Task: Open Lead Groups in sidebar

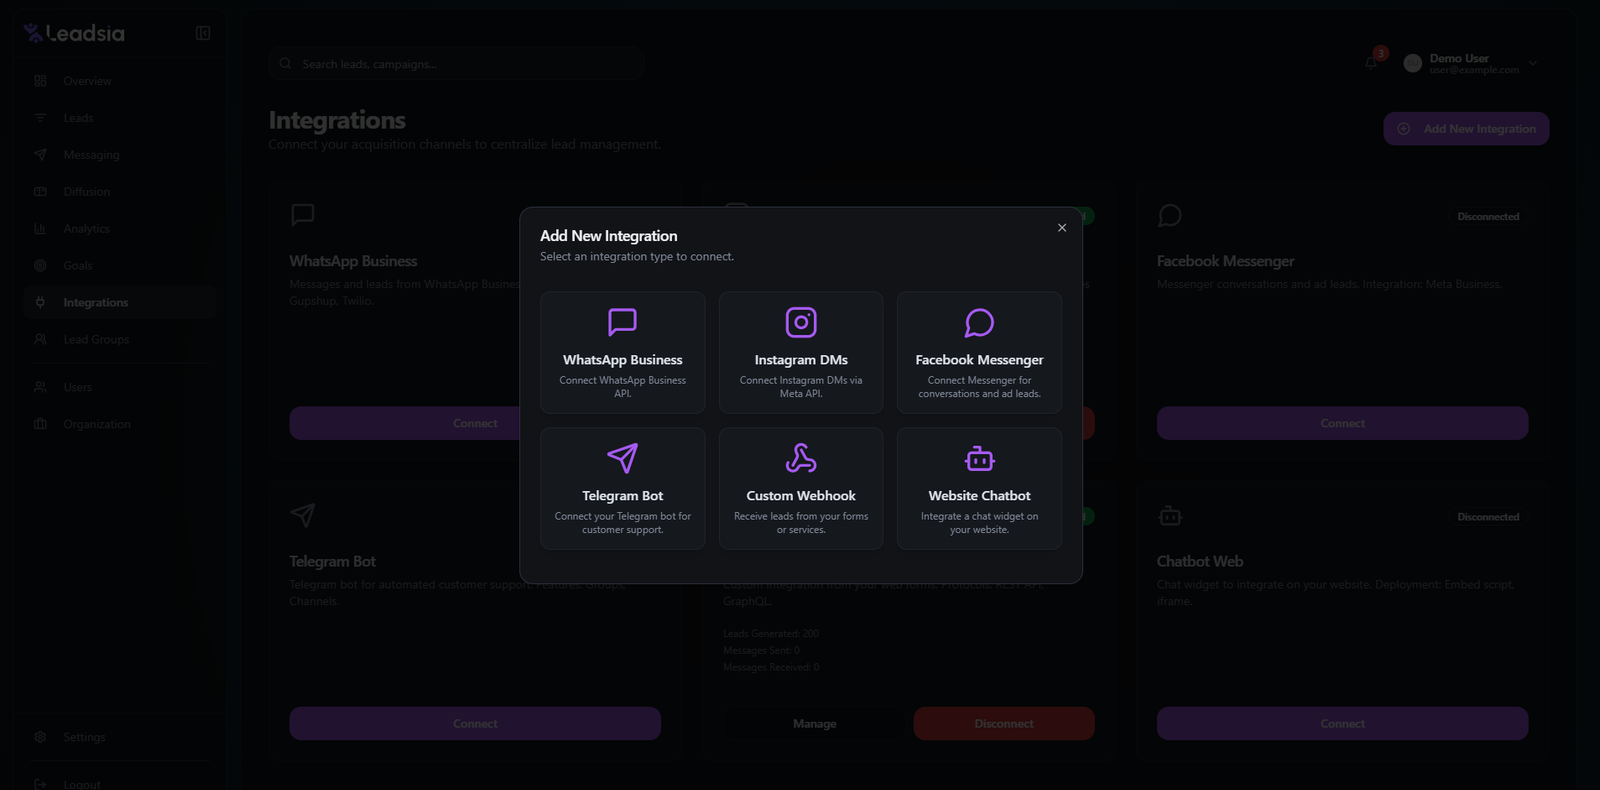Action: pyautogui.click(x=96, y=340)
